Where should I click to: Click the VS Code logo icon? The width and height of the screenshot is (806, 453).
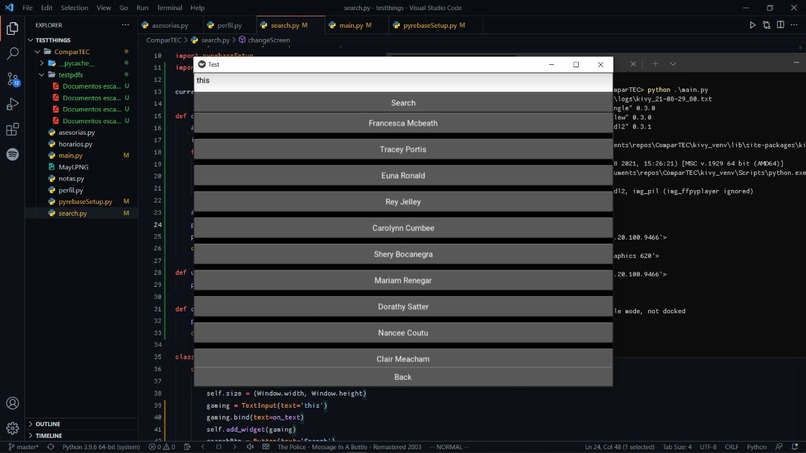pos(9,8)
